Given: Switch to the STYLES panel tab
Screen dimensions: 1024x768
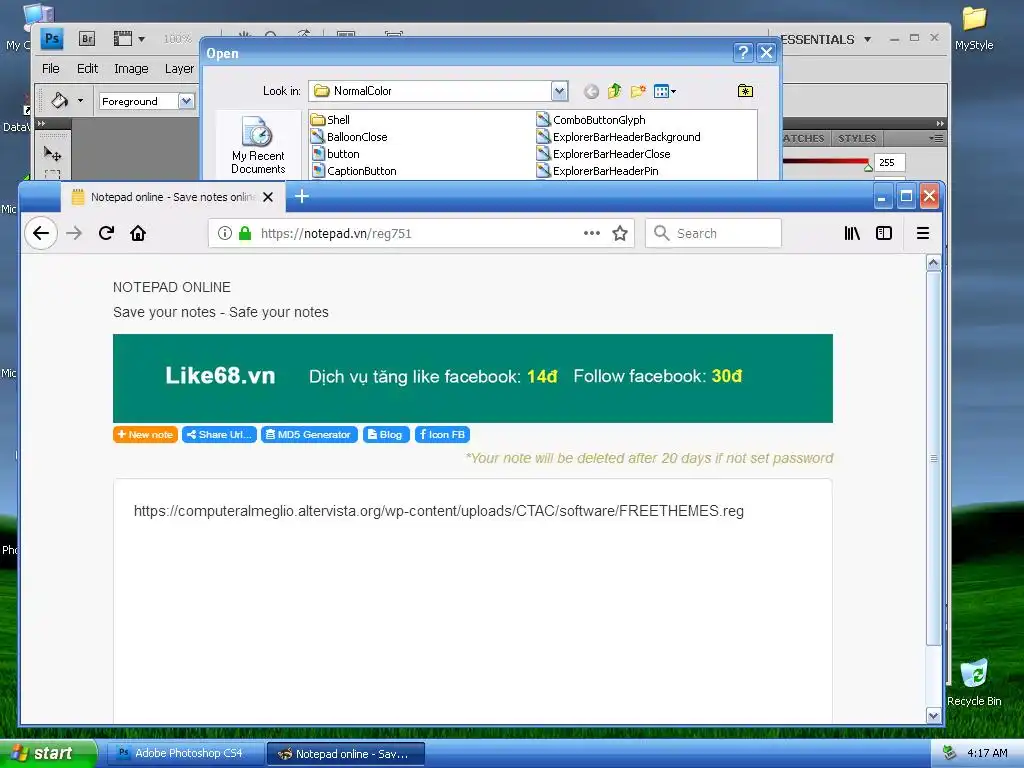Looking at the screenshot, I should [x=857, y=138].
